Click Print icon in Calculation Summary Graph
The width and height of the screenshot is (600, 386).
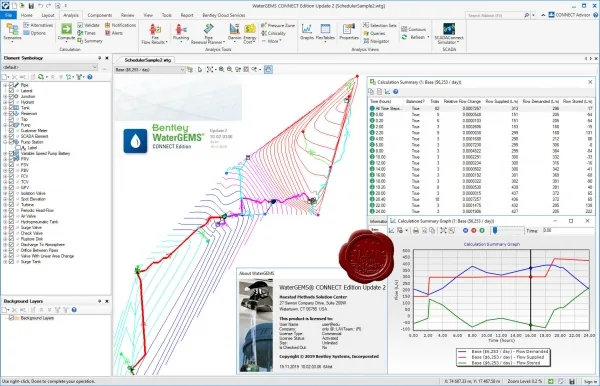[416, 231]
